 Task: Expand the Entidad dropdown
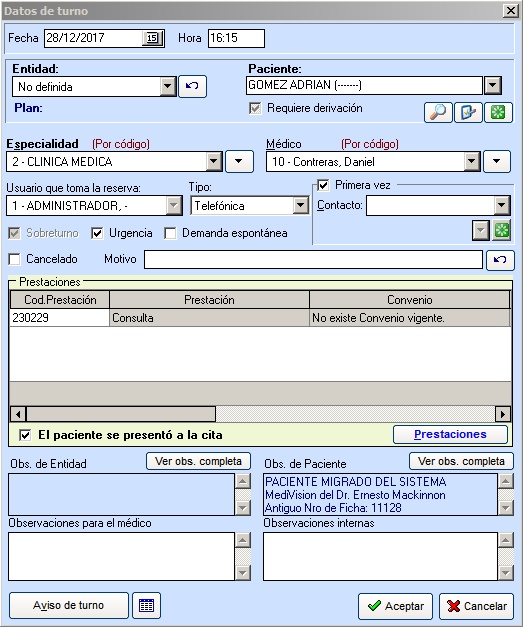click(168, 86)
